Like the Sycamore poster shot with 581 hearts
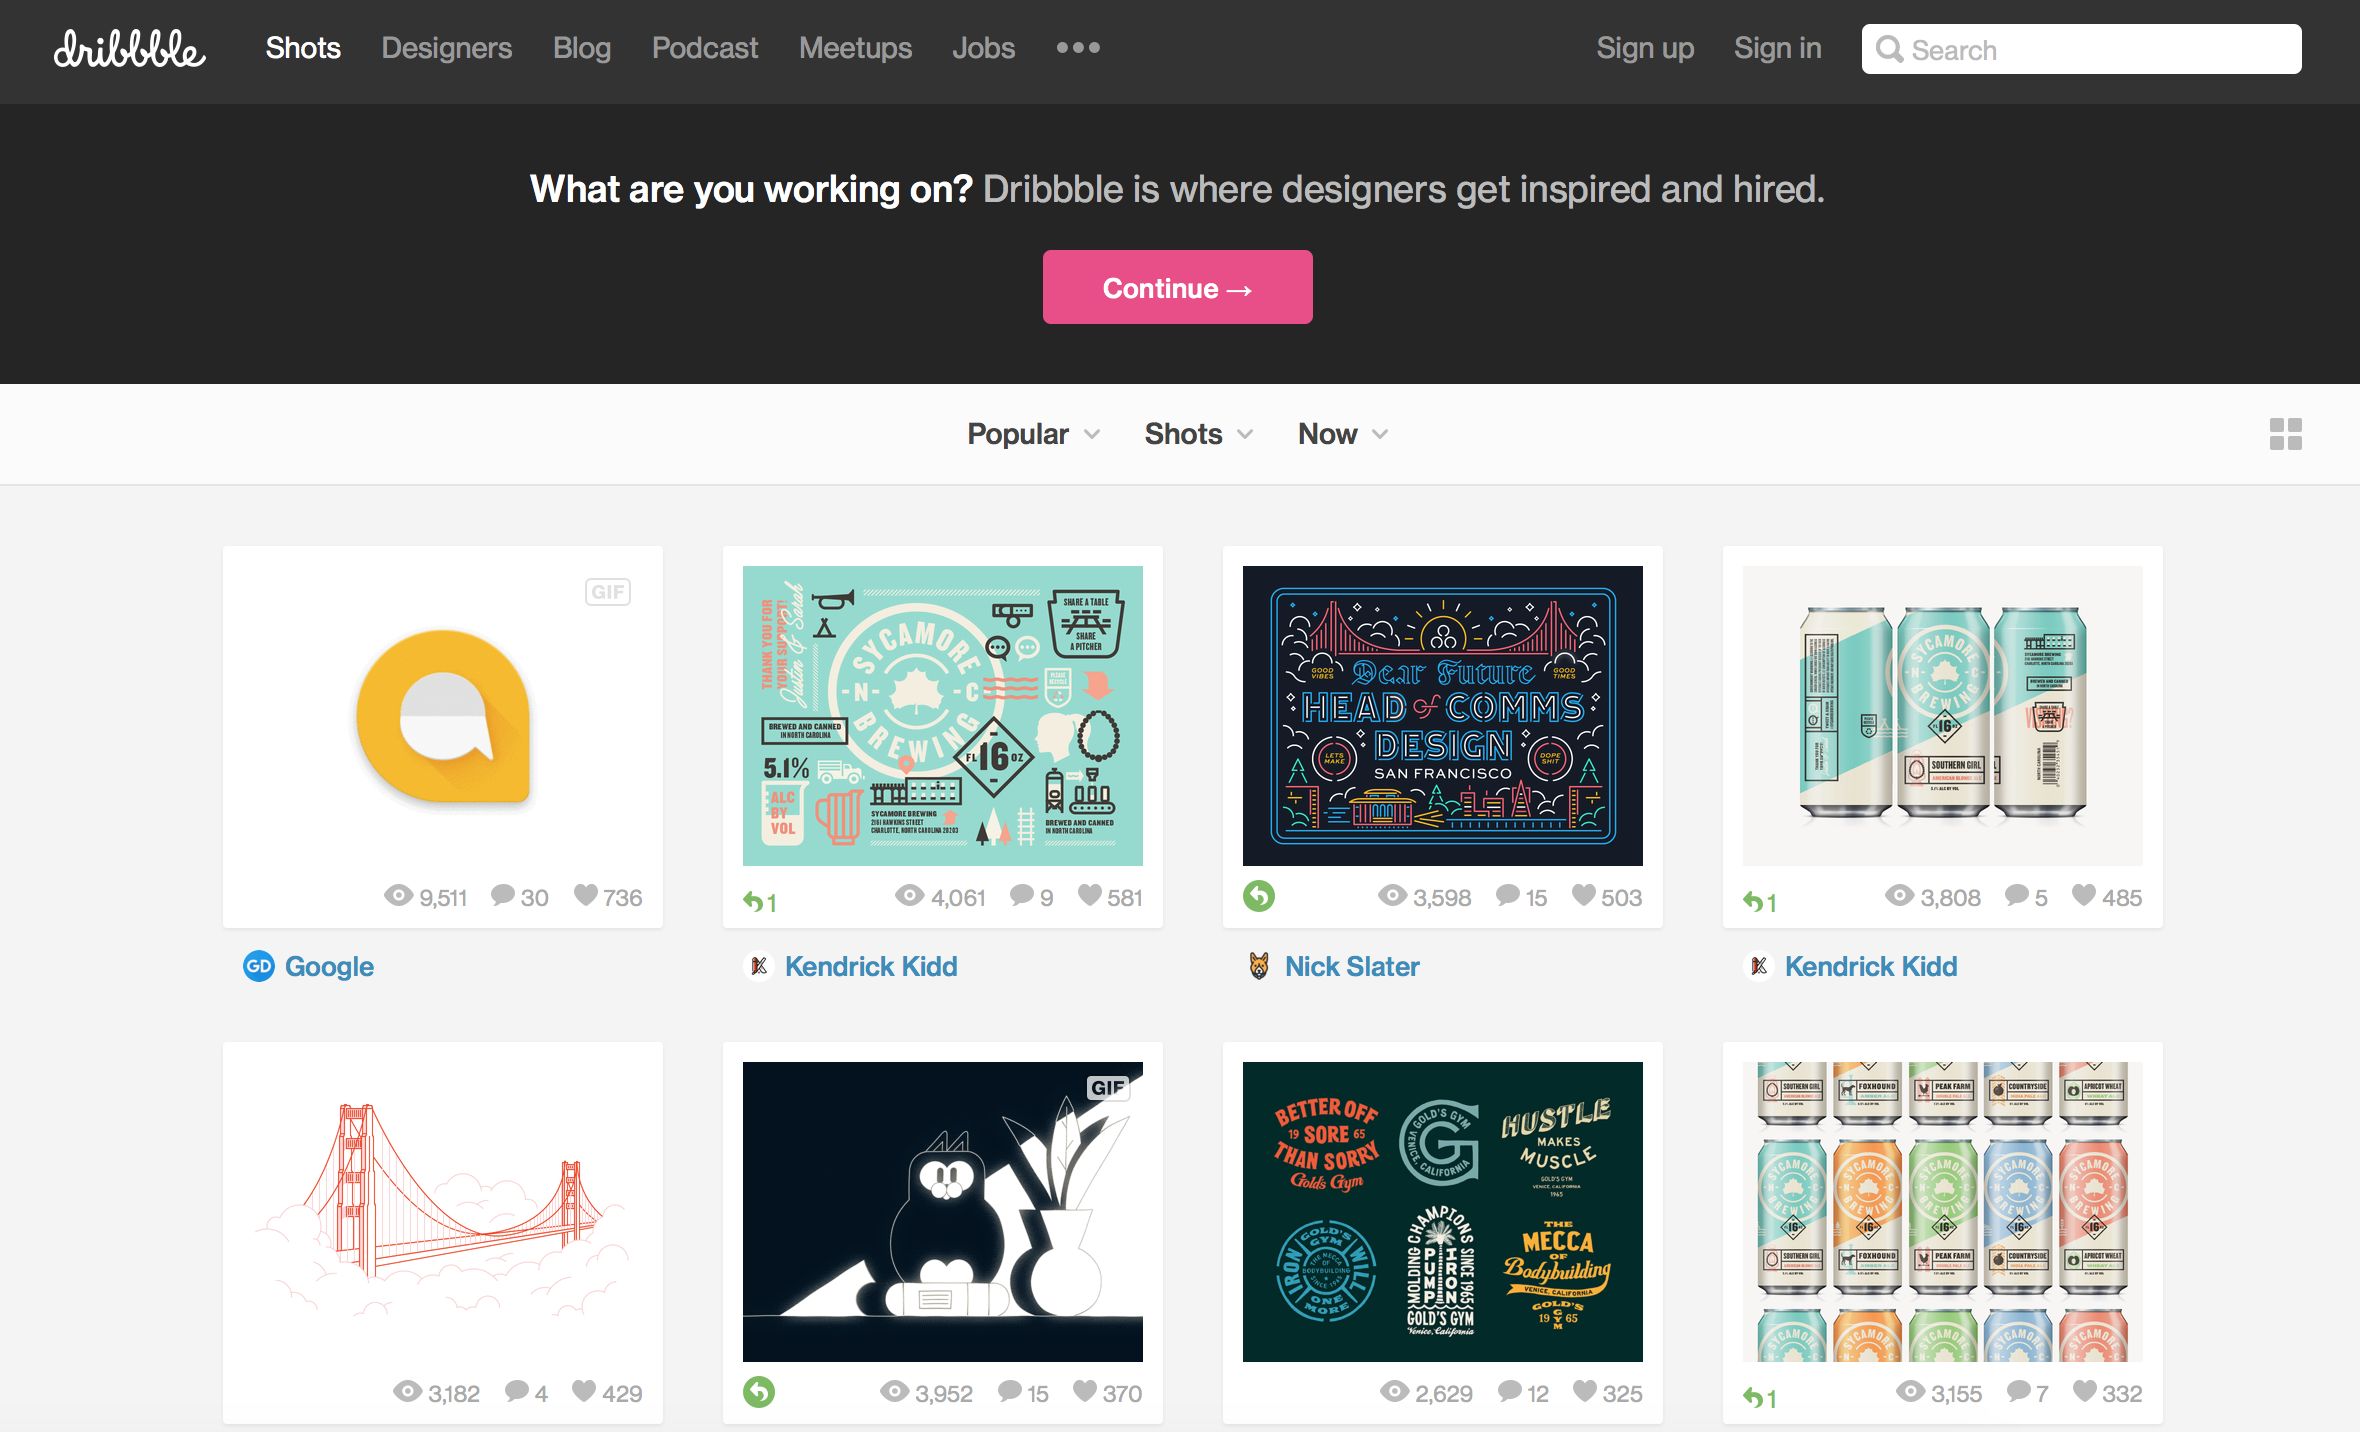This screenshot has height=1432, width=2360. point(1090,894)
